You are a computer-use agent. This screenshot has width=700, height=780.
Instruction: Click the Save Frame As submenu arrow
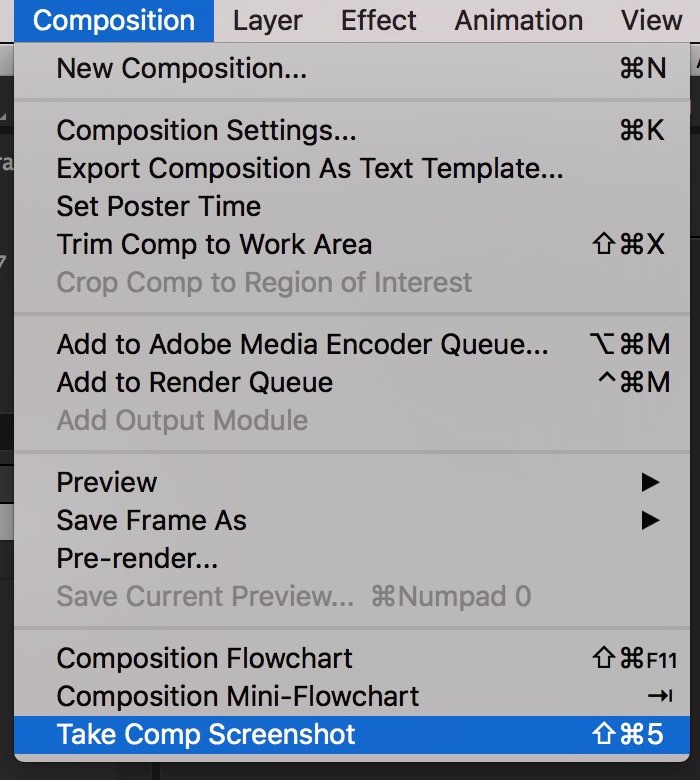click(650, 520)
